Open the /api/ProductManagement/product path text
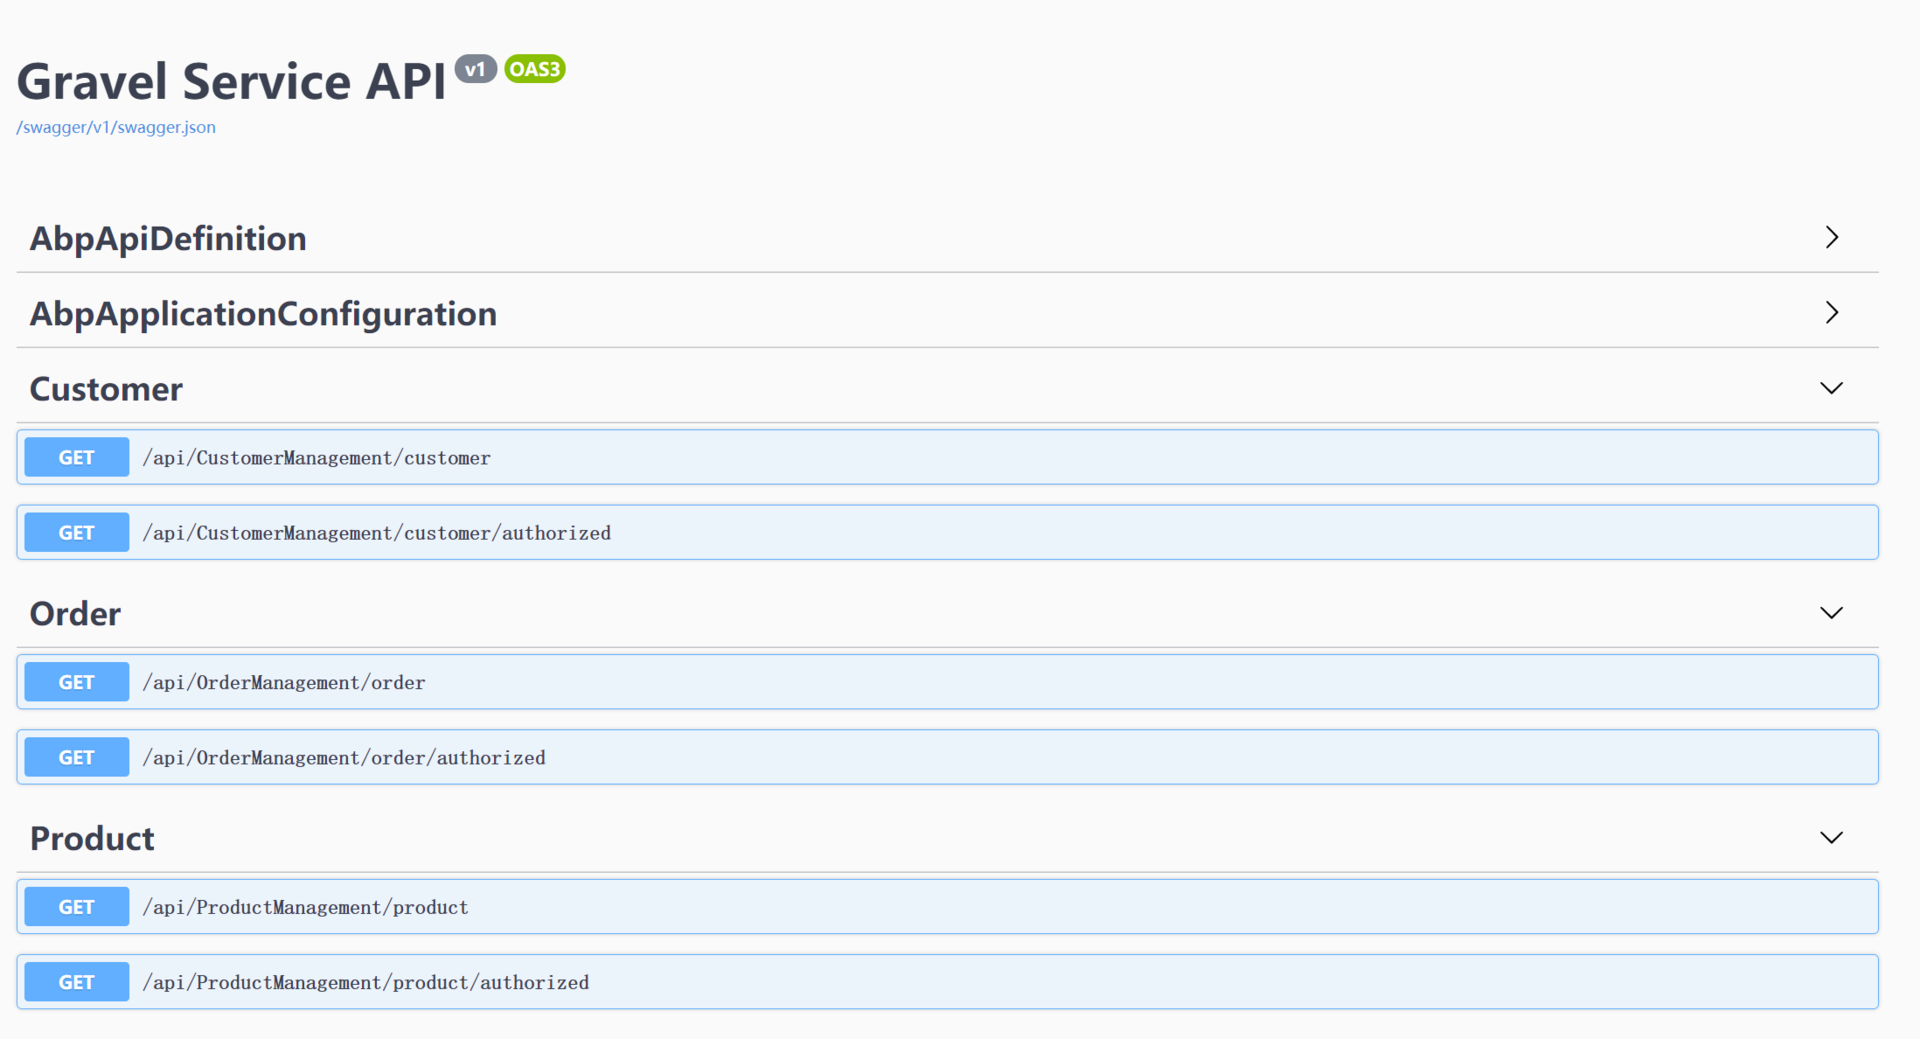The height and width of the screenshot is (1039, 1920). (305, 908)
